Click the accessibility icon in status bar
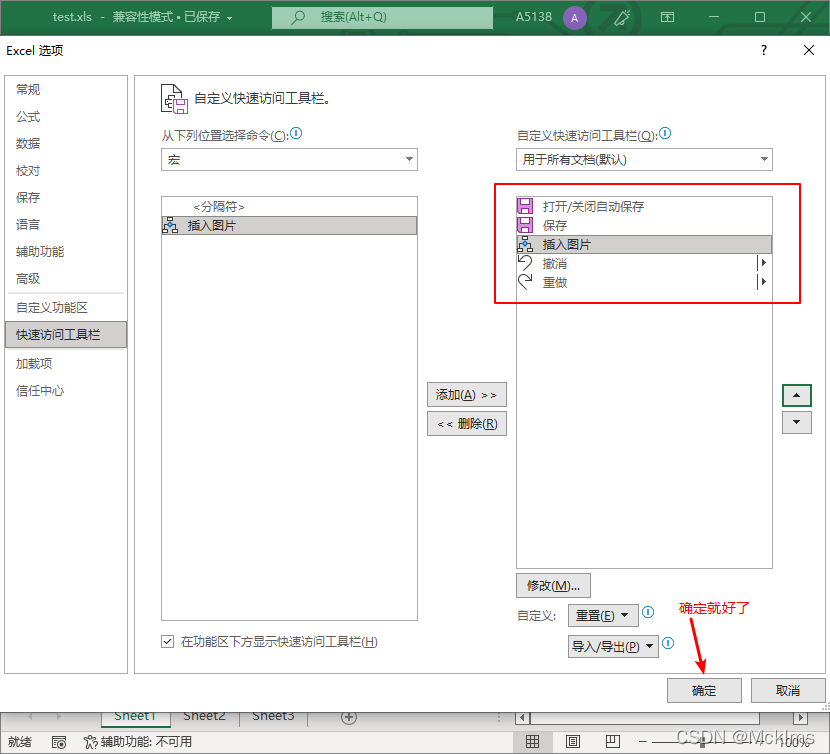This screenshot has width=830, height=754. [91, 742]
